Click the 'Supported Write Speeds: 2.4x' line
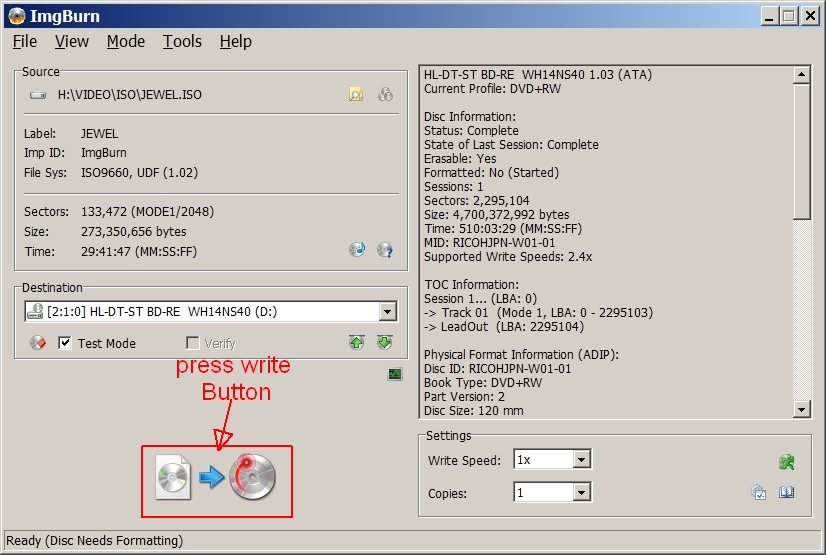Viewport: 826px width, 555px height. tap(508, 257)
